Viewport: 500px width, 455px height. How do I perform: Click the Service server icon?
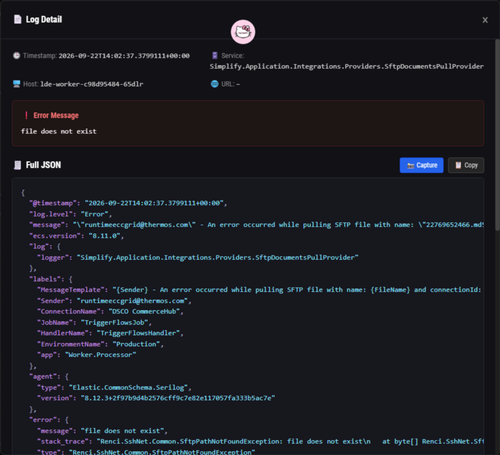point(215,56)
